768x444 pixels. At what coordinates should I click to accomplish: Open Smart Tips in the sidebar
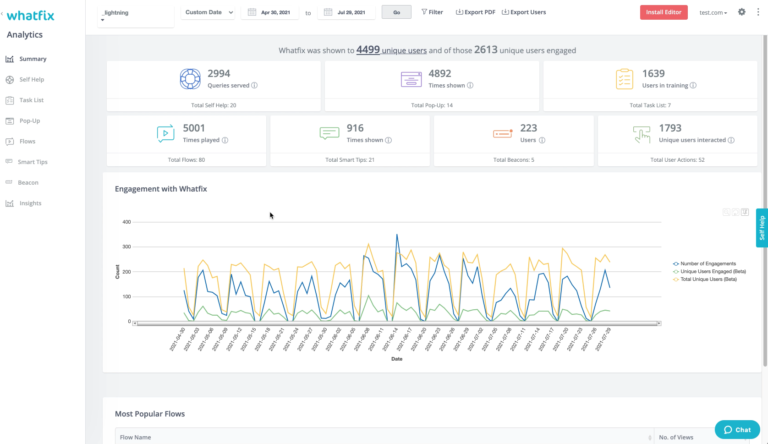(33, 161)
